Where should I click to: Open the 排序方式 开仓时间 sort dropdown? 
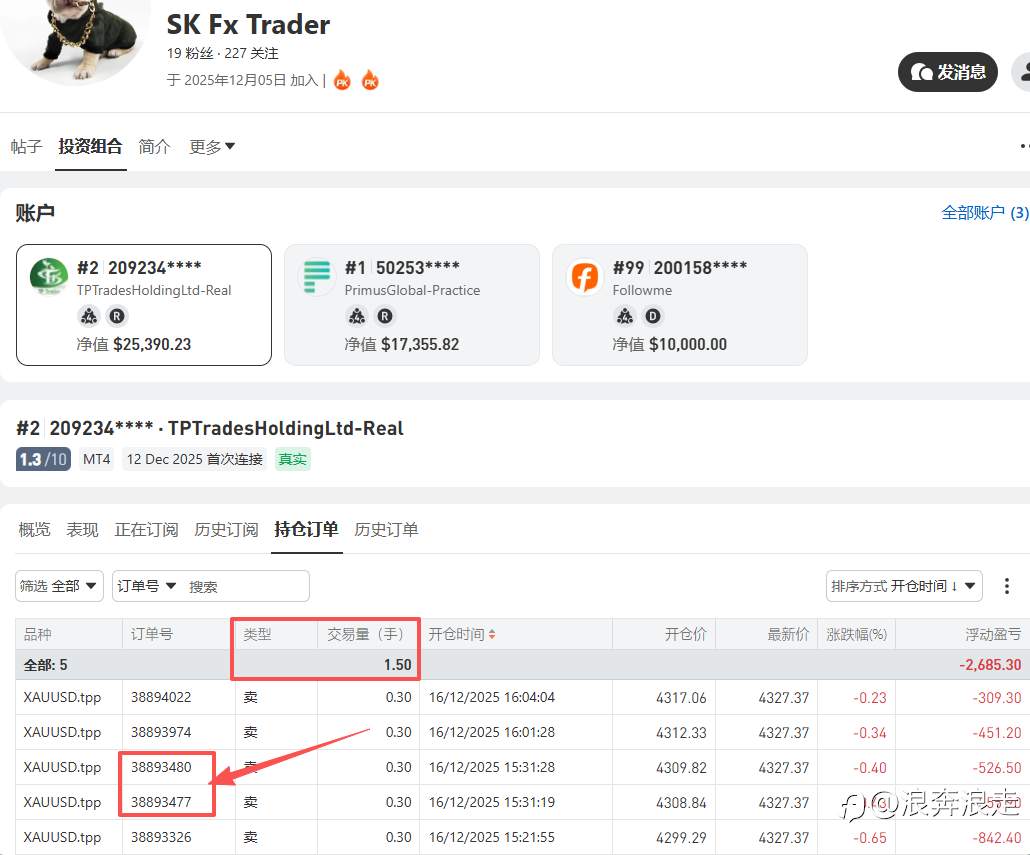(904, 586)
